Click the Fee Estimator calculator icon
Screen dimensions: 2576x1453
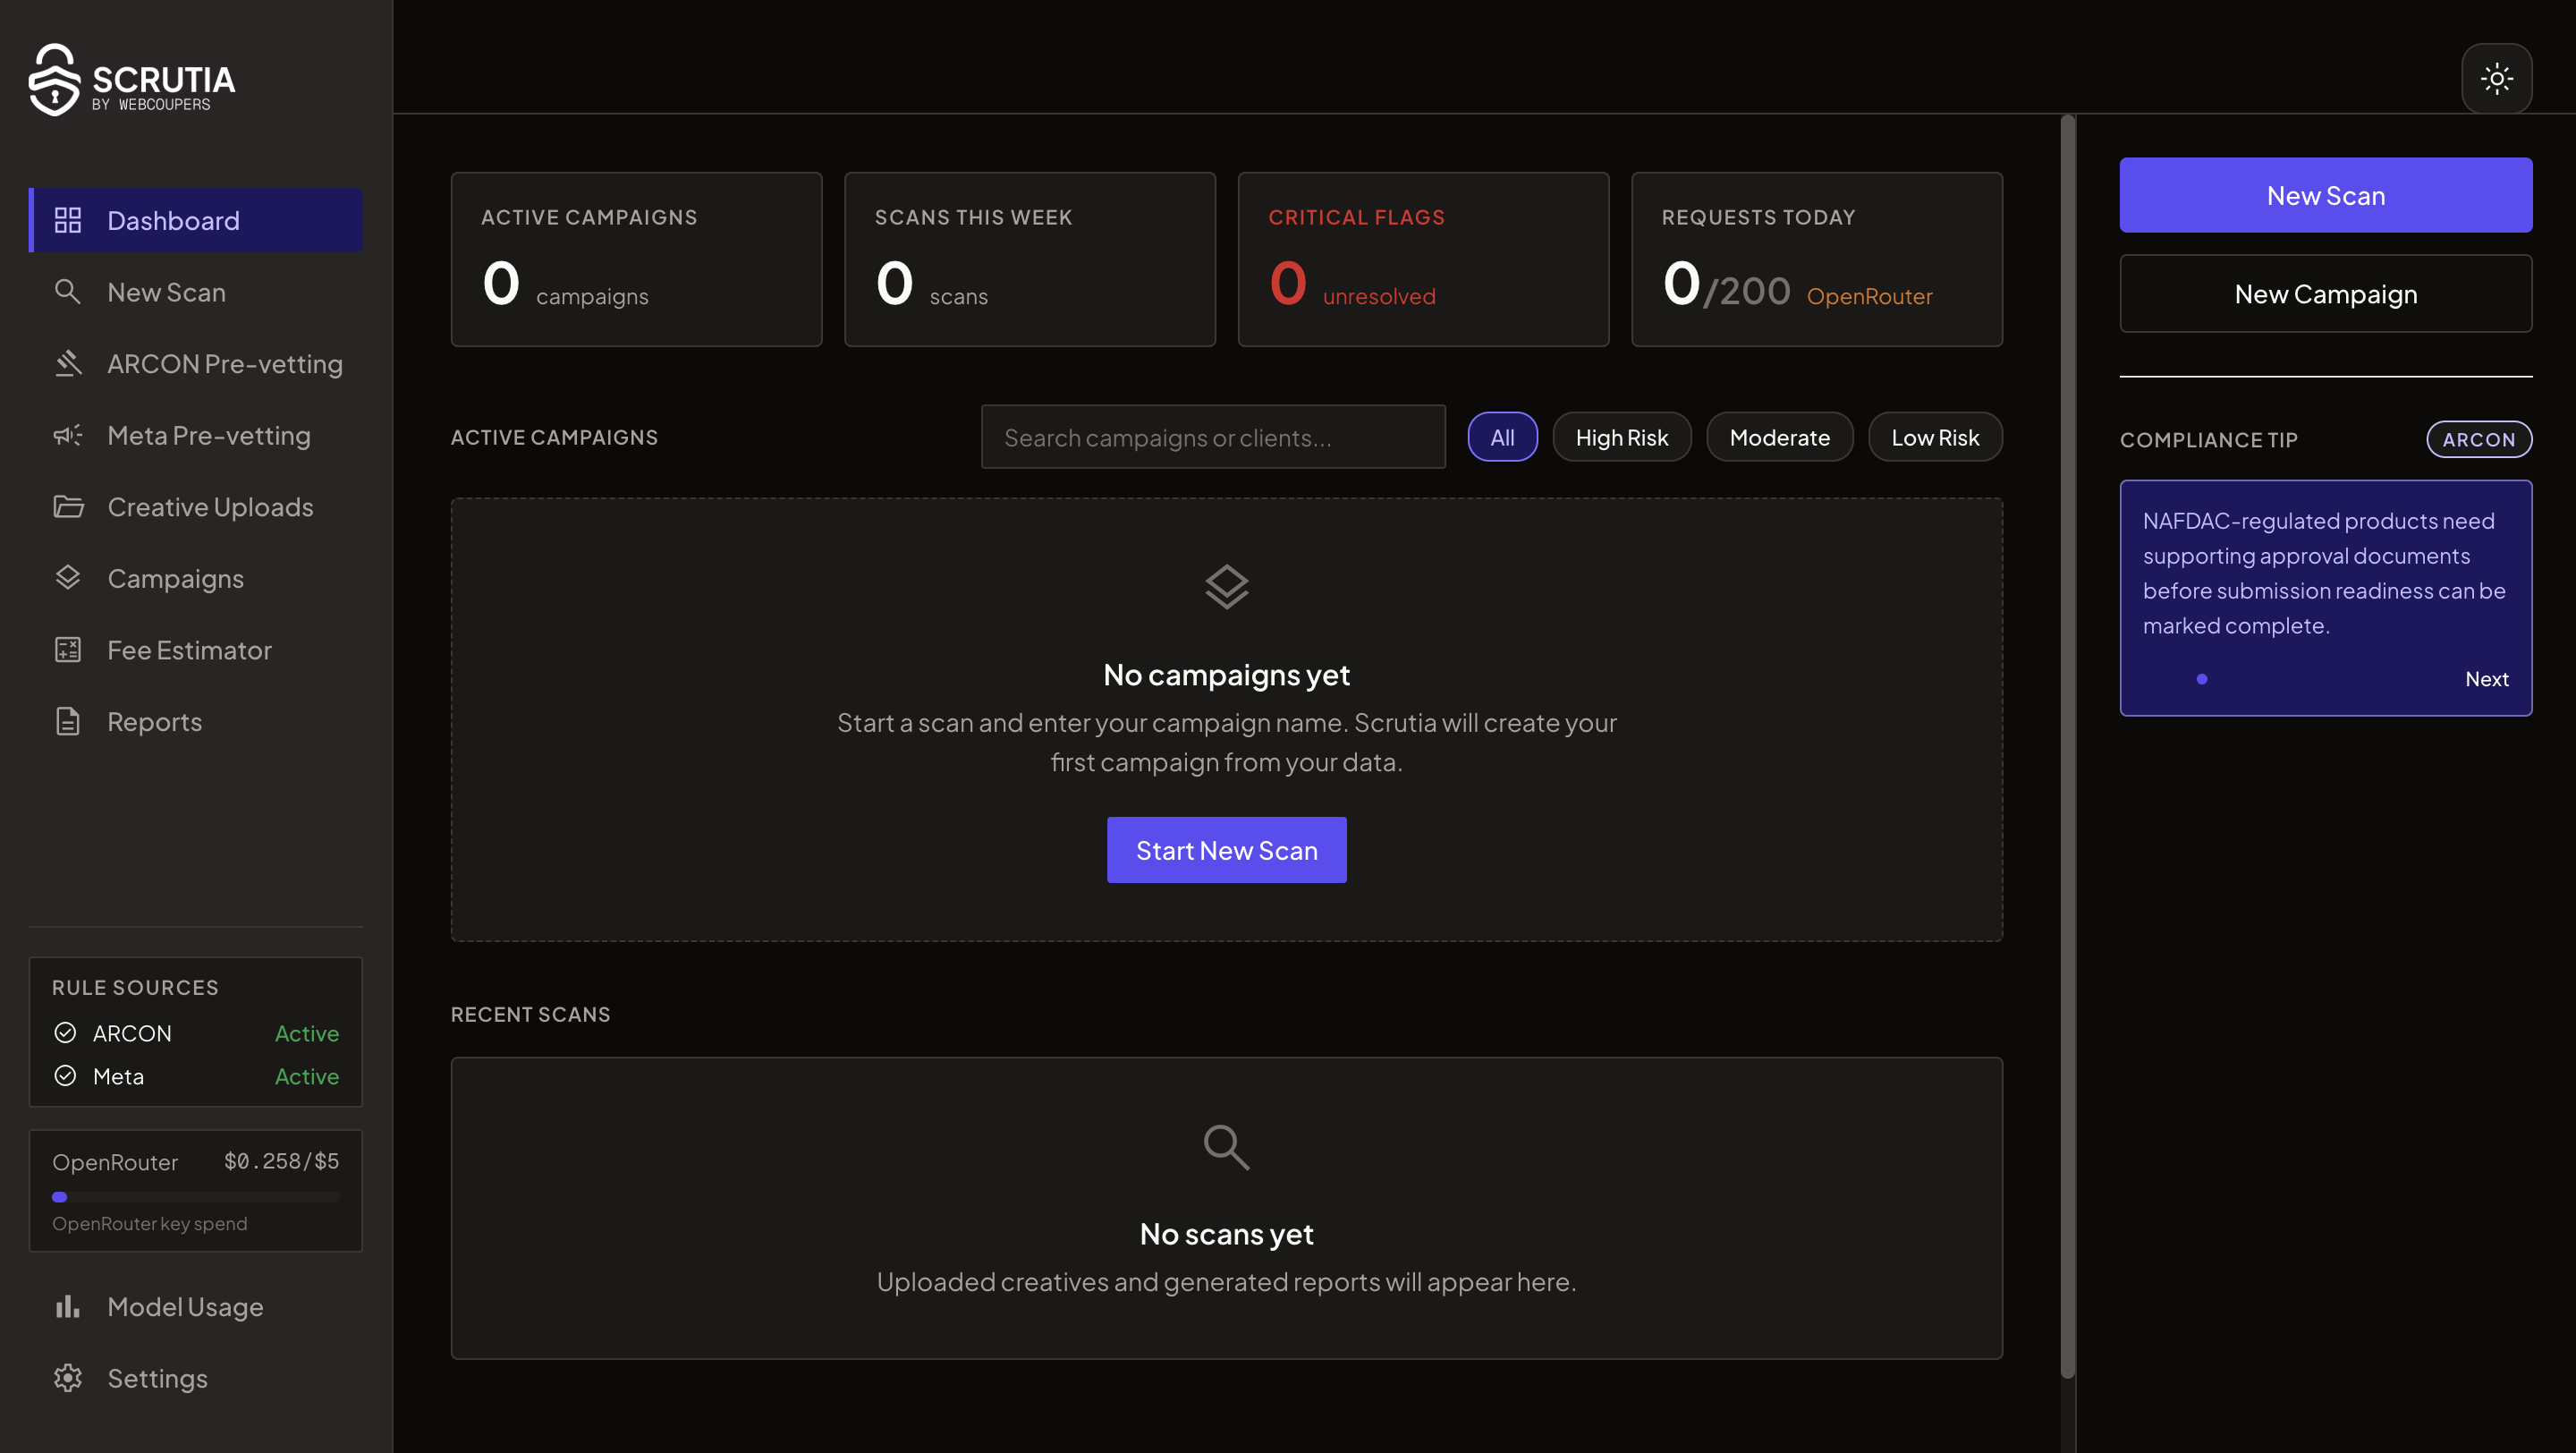[x=68, y=650]
